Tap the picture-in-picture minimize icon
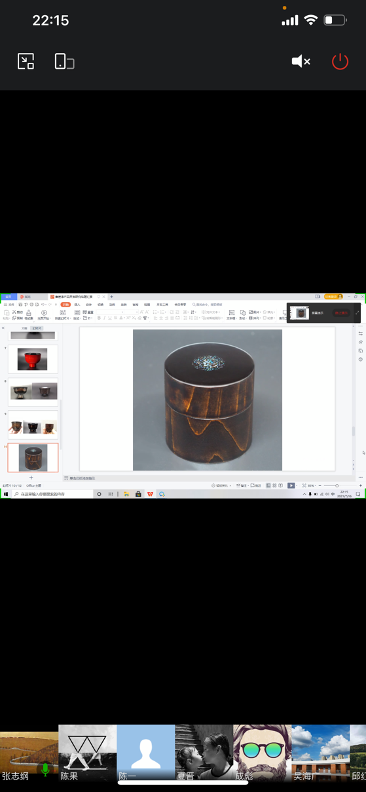This screenshot has width=366, height=792. 26,61
